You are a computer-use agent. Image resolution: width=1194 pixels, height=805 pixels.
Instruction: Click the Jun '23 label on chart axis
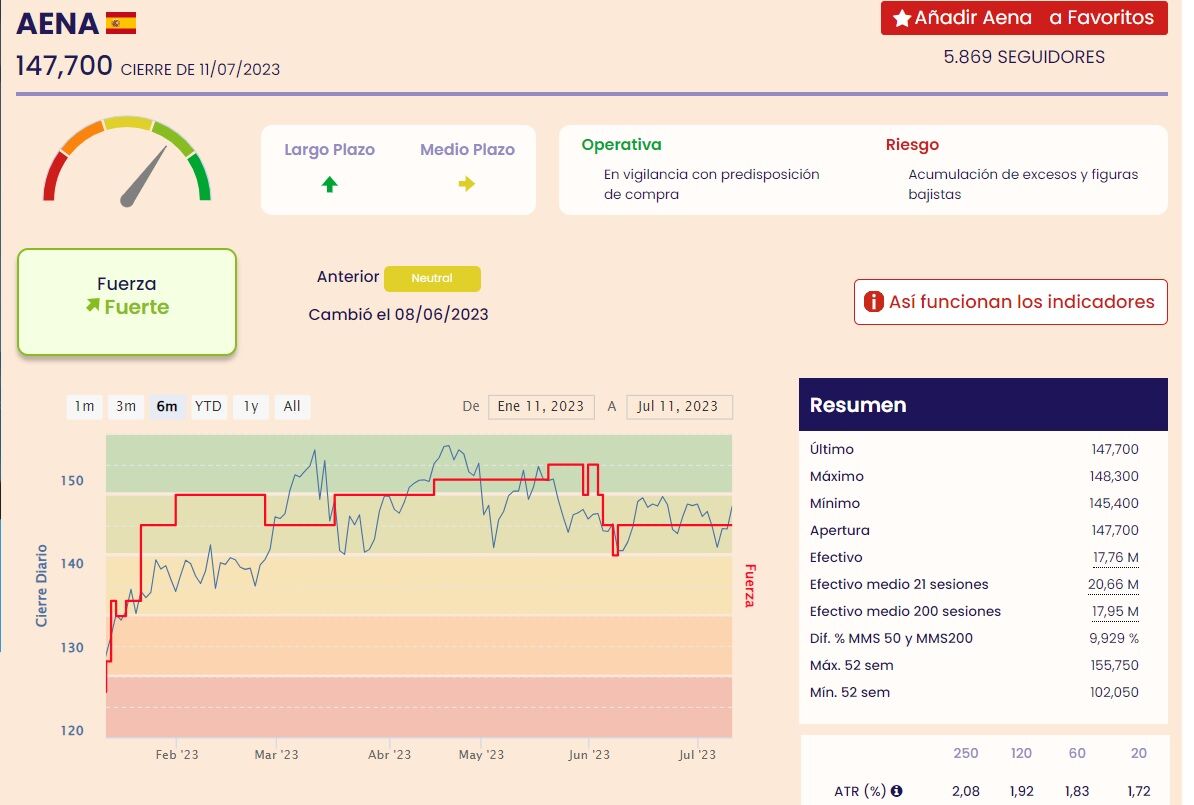pyautogui.click(x=589, y=755)
